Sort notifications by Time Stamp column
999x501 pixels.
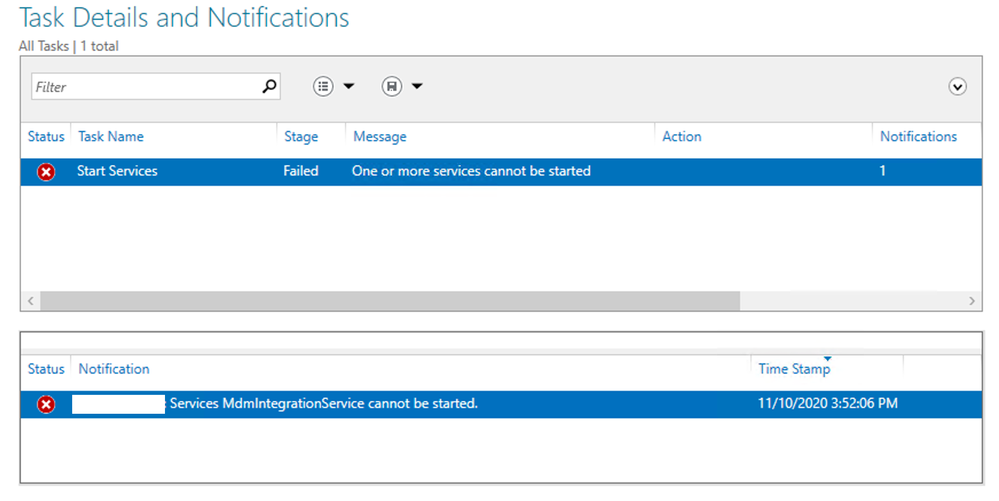click(794, 369)
